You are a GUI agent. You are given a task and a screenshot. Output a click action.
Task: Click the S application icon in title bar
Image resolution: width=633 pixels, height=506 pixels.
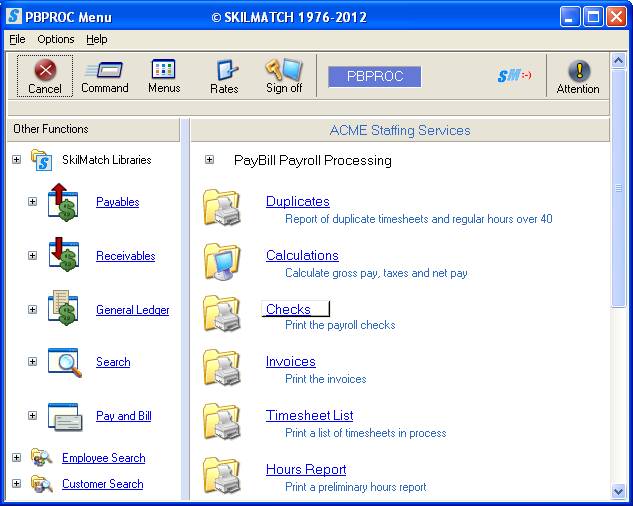(14, 17)
